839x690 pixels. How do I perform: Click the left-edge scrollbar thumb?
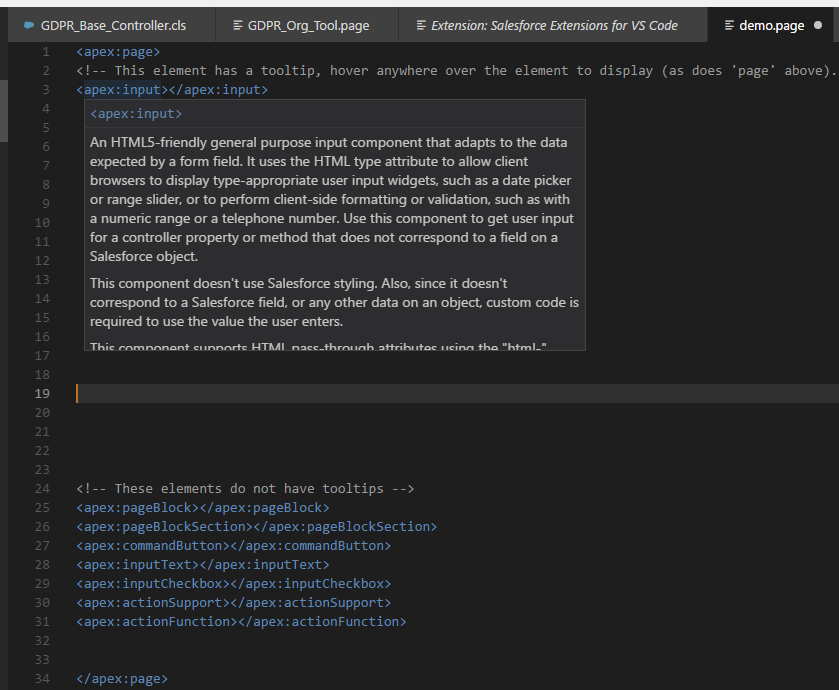(x=4, y=111)
